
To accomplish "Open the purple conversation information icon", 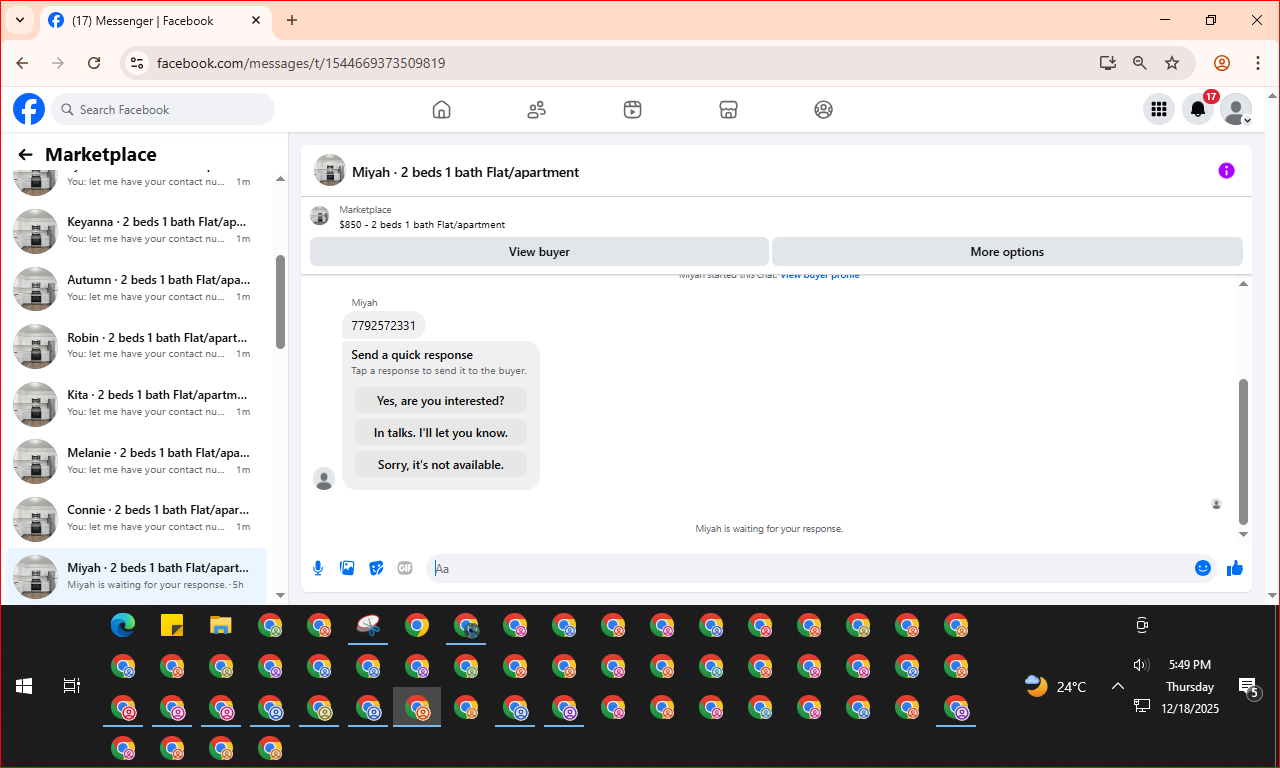I will (1227, 171).
